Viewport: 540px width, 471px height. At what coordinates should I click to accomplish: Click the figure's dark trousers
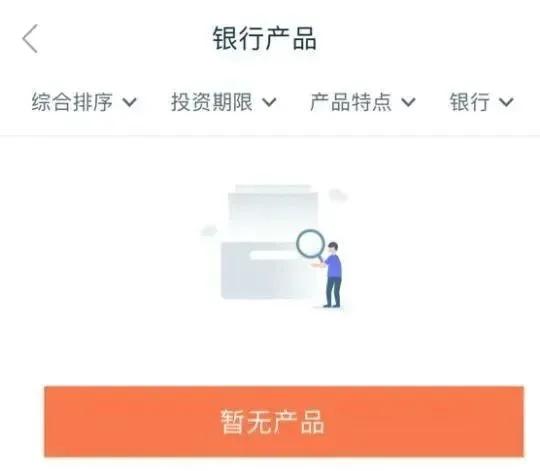[333, 291]
